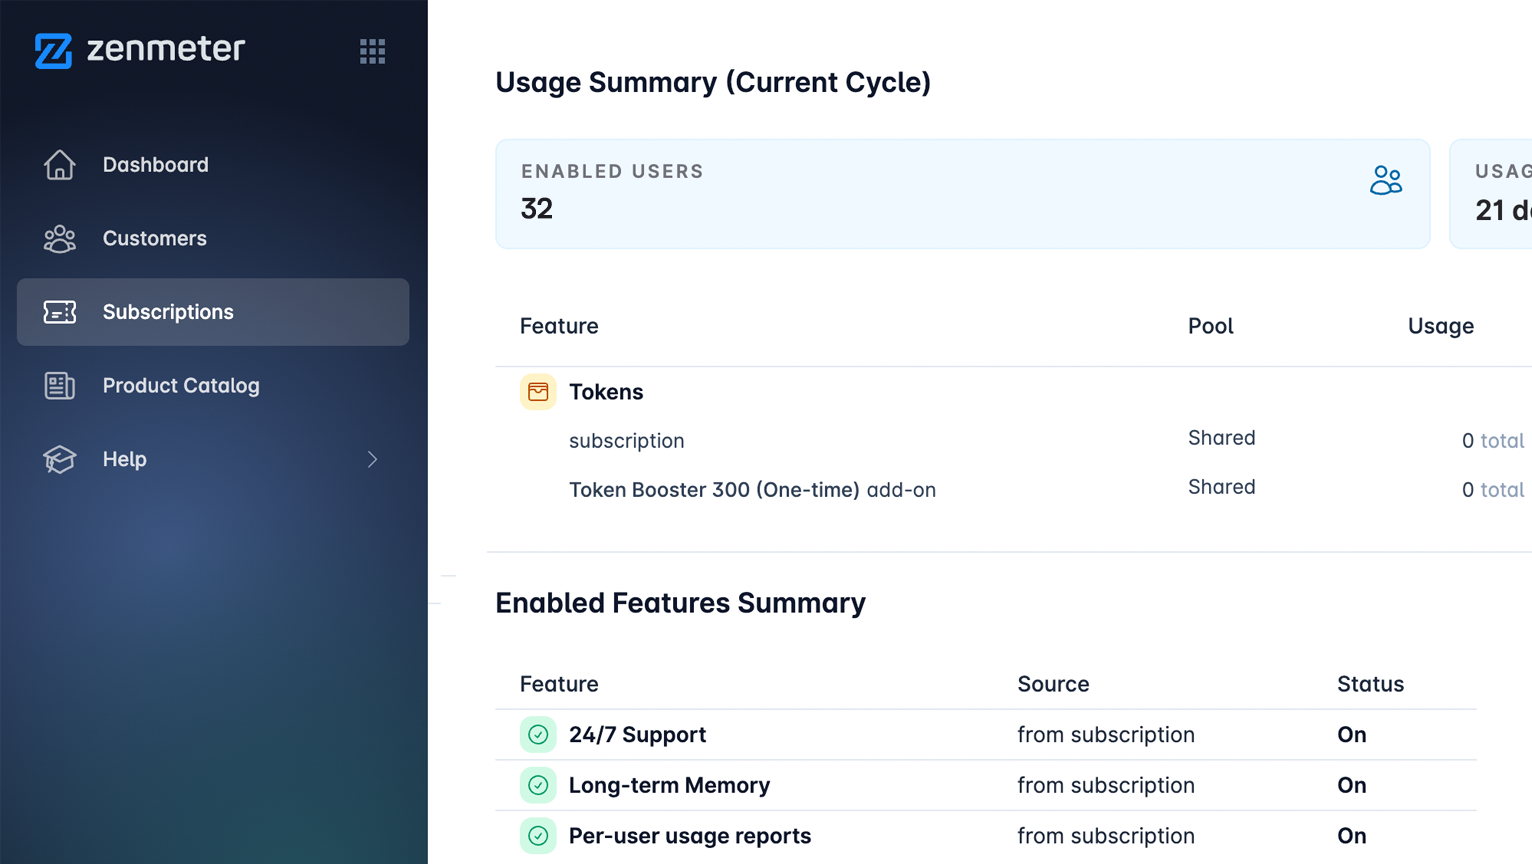
Task: Click Token Booster 300 (One-time) add-on row
Action: click(753, 490)
